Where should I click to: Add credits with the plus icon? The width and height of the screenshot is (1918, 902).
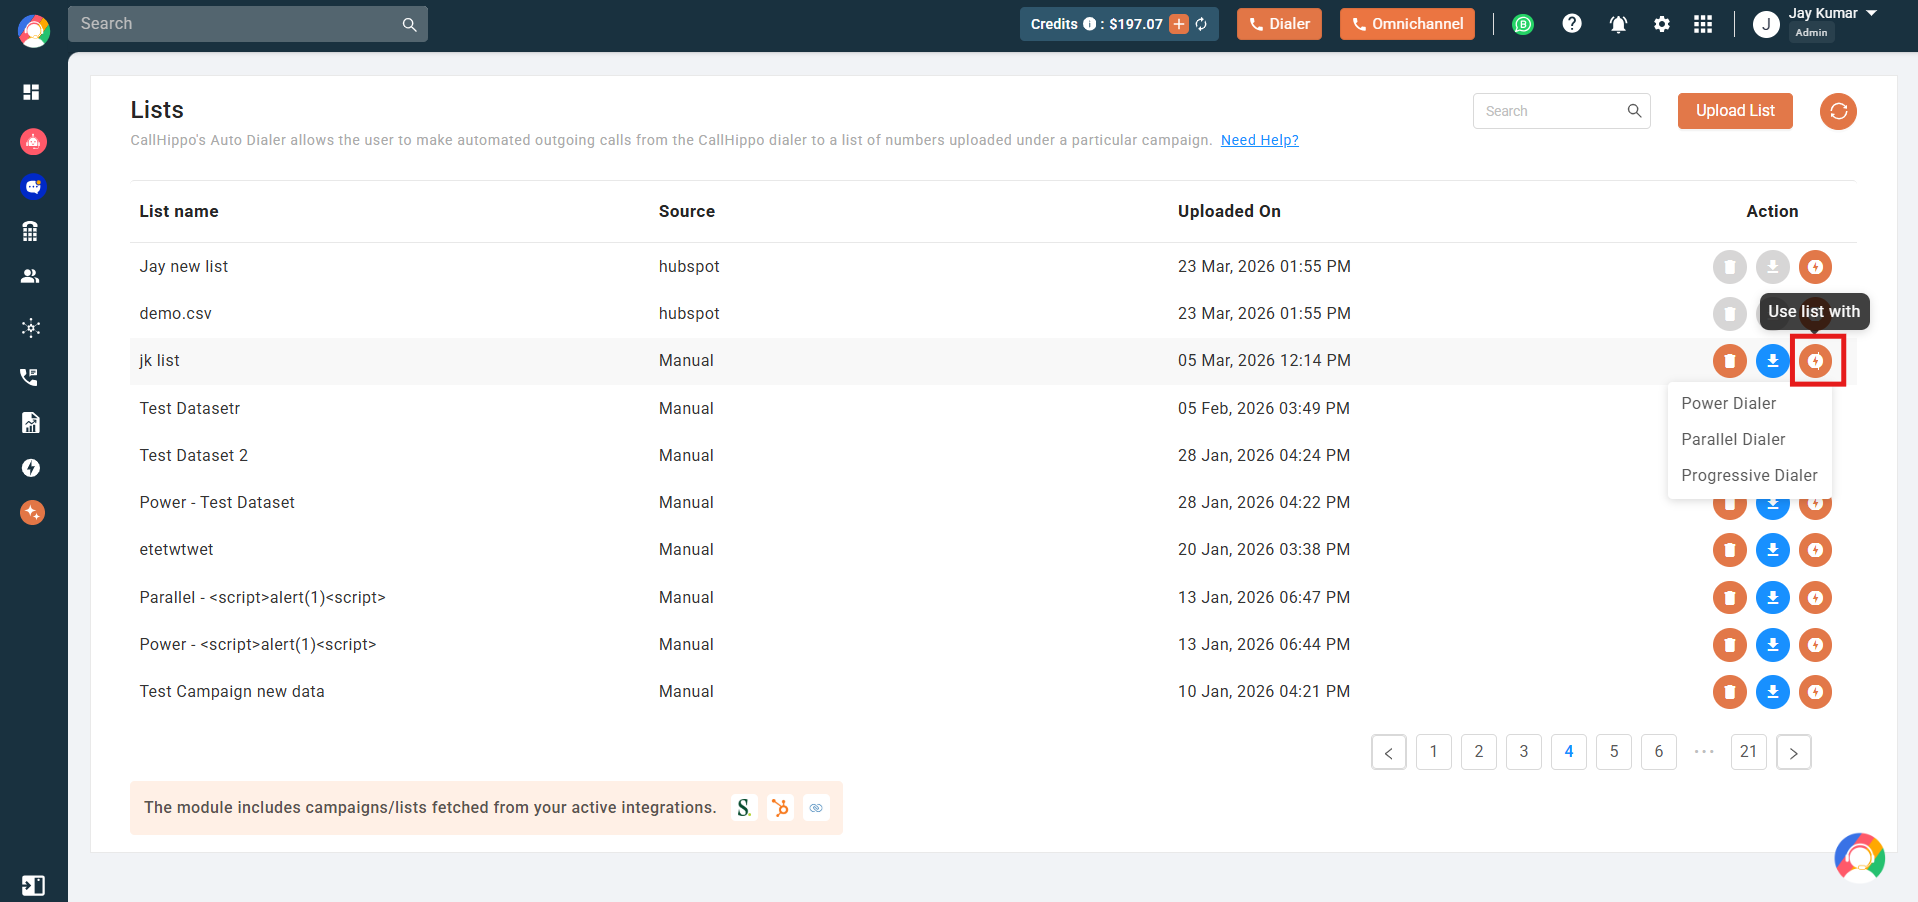pyautogui.click(x=1179, y=24)
